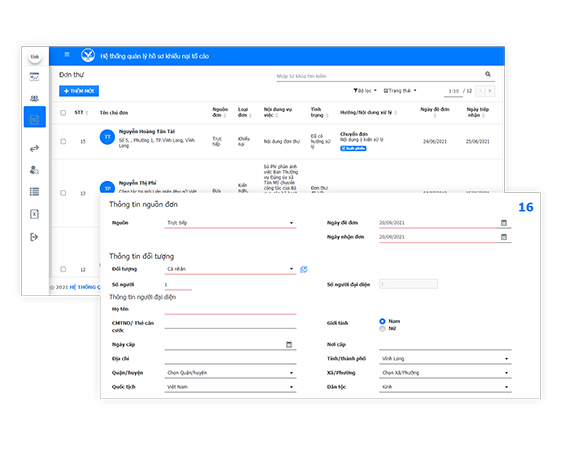
Task: Open the Trạng thái menu
Action: point(400,91)
